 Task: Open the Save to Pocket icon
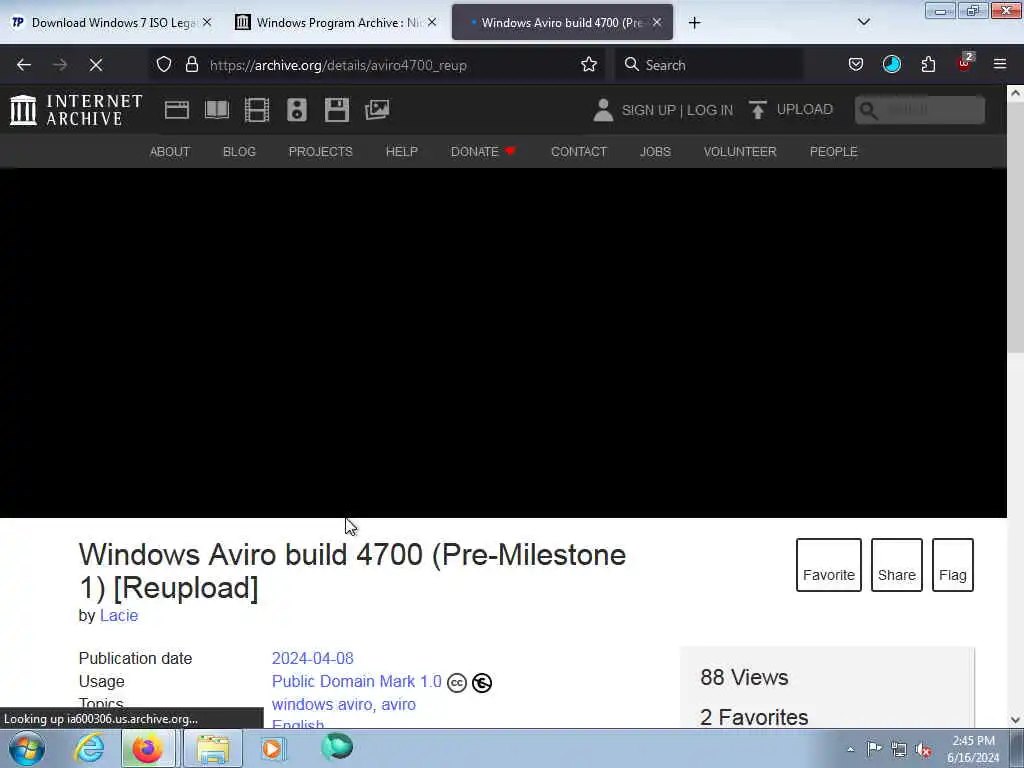click(856, 65)
